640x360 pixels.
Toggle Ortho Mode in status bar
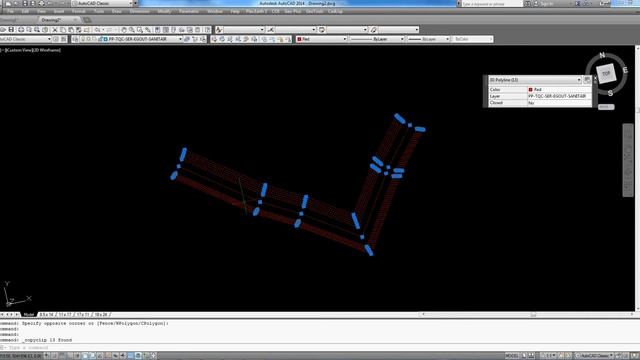[x=69, y=356]
